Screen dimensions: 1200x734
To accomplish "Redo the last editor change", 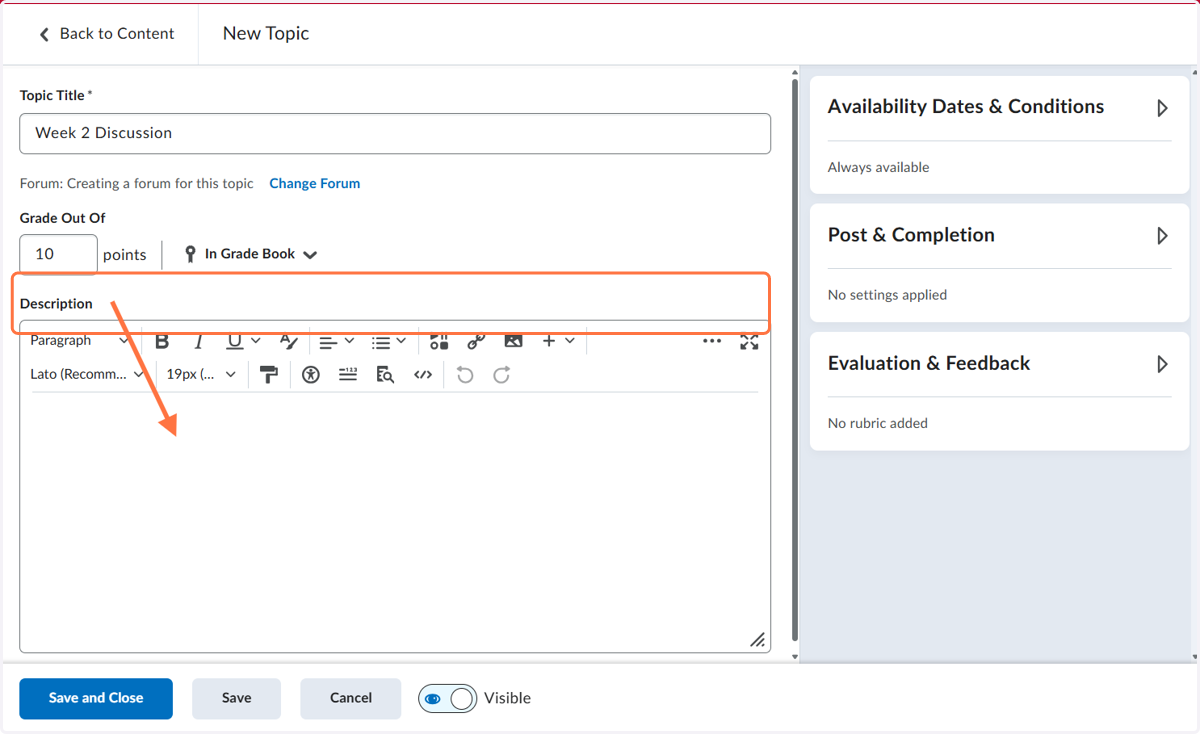I will pos(502,374).
